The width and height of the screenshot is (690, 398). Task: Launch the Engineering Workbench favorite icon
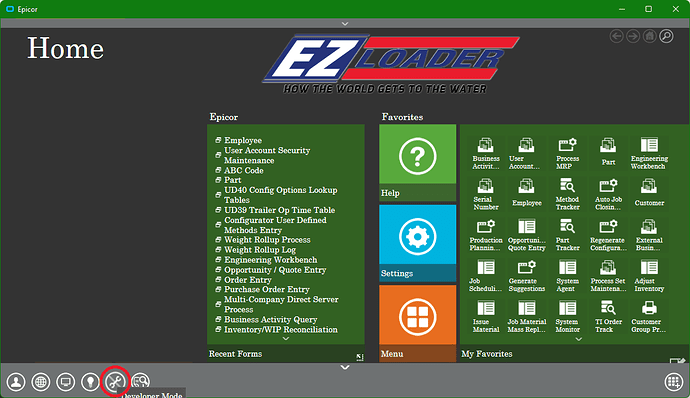[649, 153]
